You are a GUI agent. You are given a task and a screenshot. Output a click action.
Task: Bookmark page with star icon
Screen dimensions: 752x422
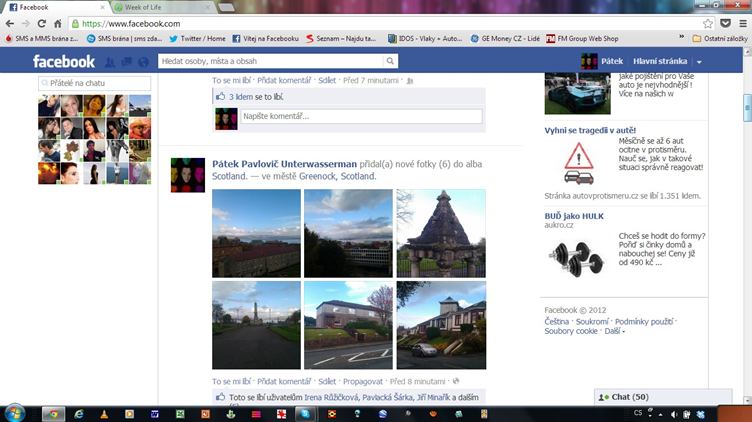point(708,23)
